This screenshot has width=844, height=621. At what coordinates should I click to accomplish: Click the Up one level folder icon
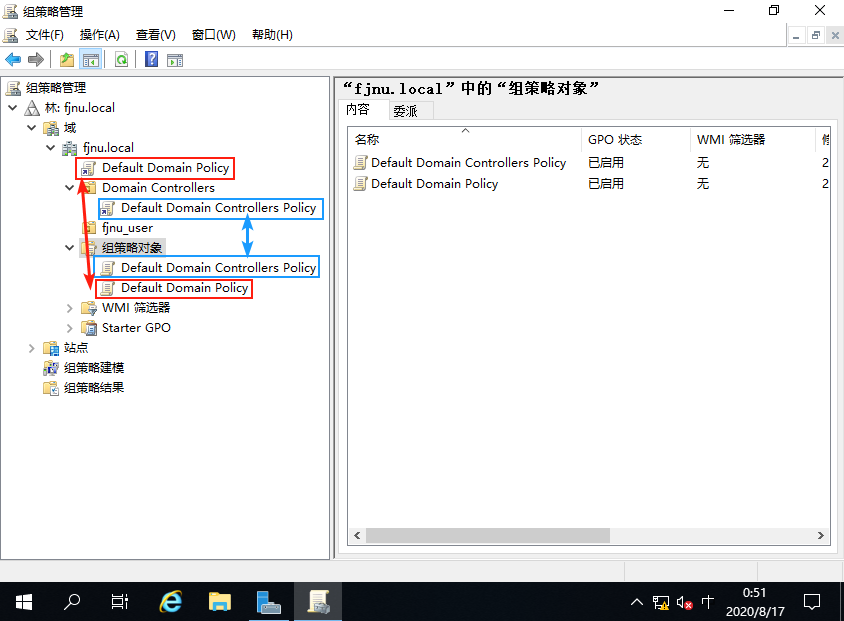click(x=67, y=60)
